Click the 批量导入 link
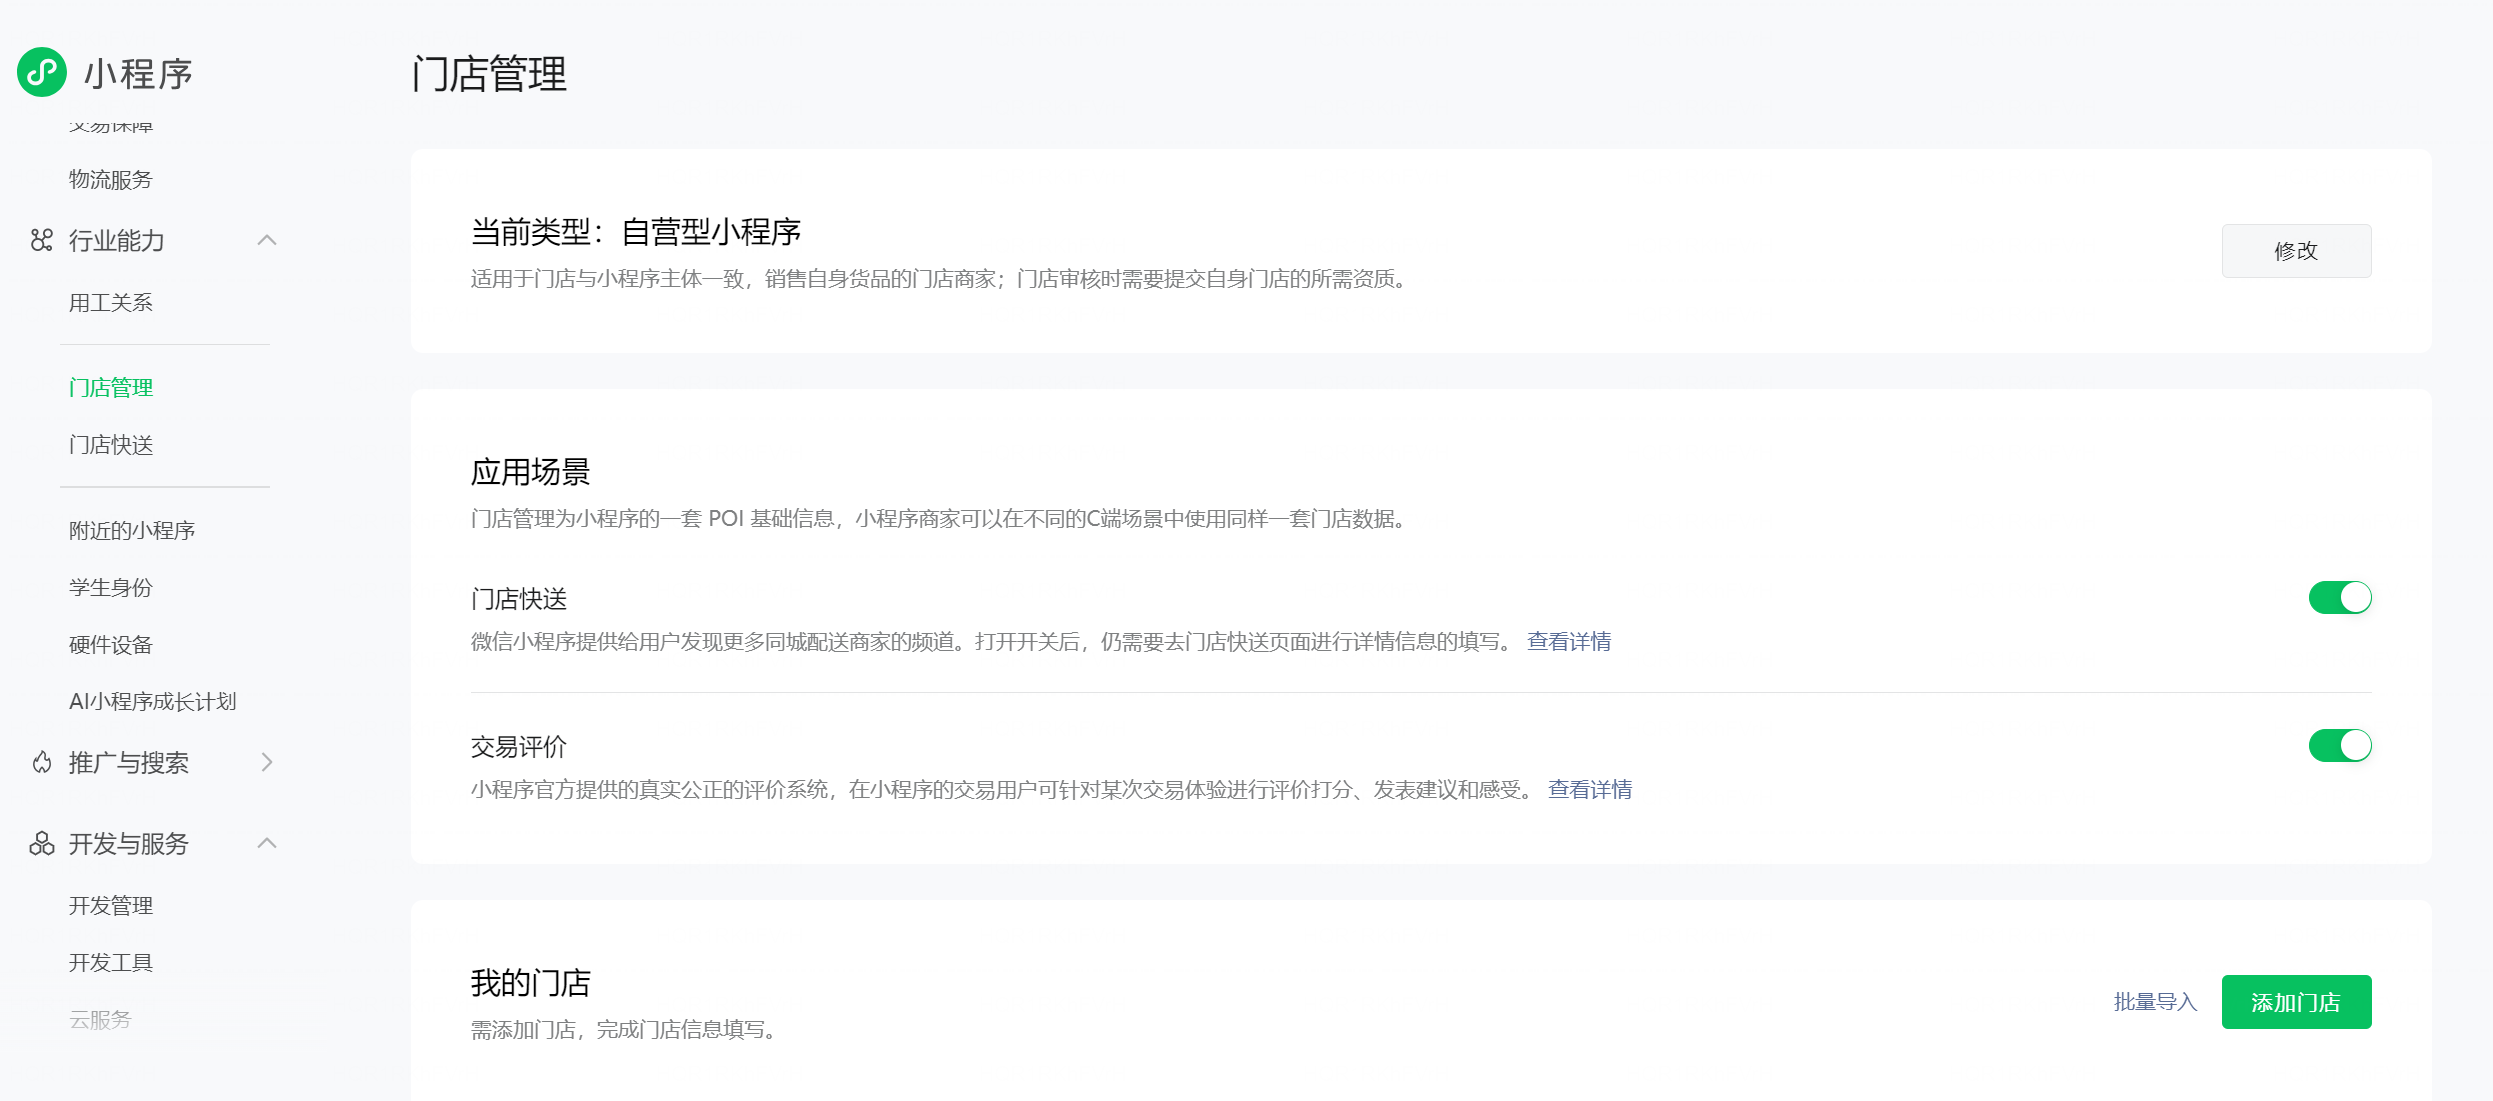 tap(2154, 1002)
